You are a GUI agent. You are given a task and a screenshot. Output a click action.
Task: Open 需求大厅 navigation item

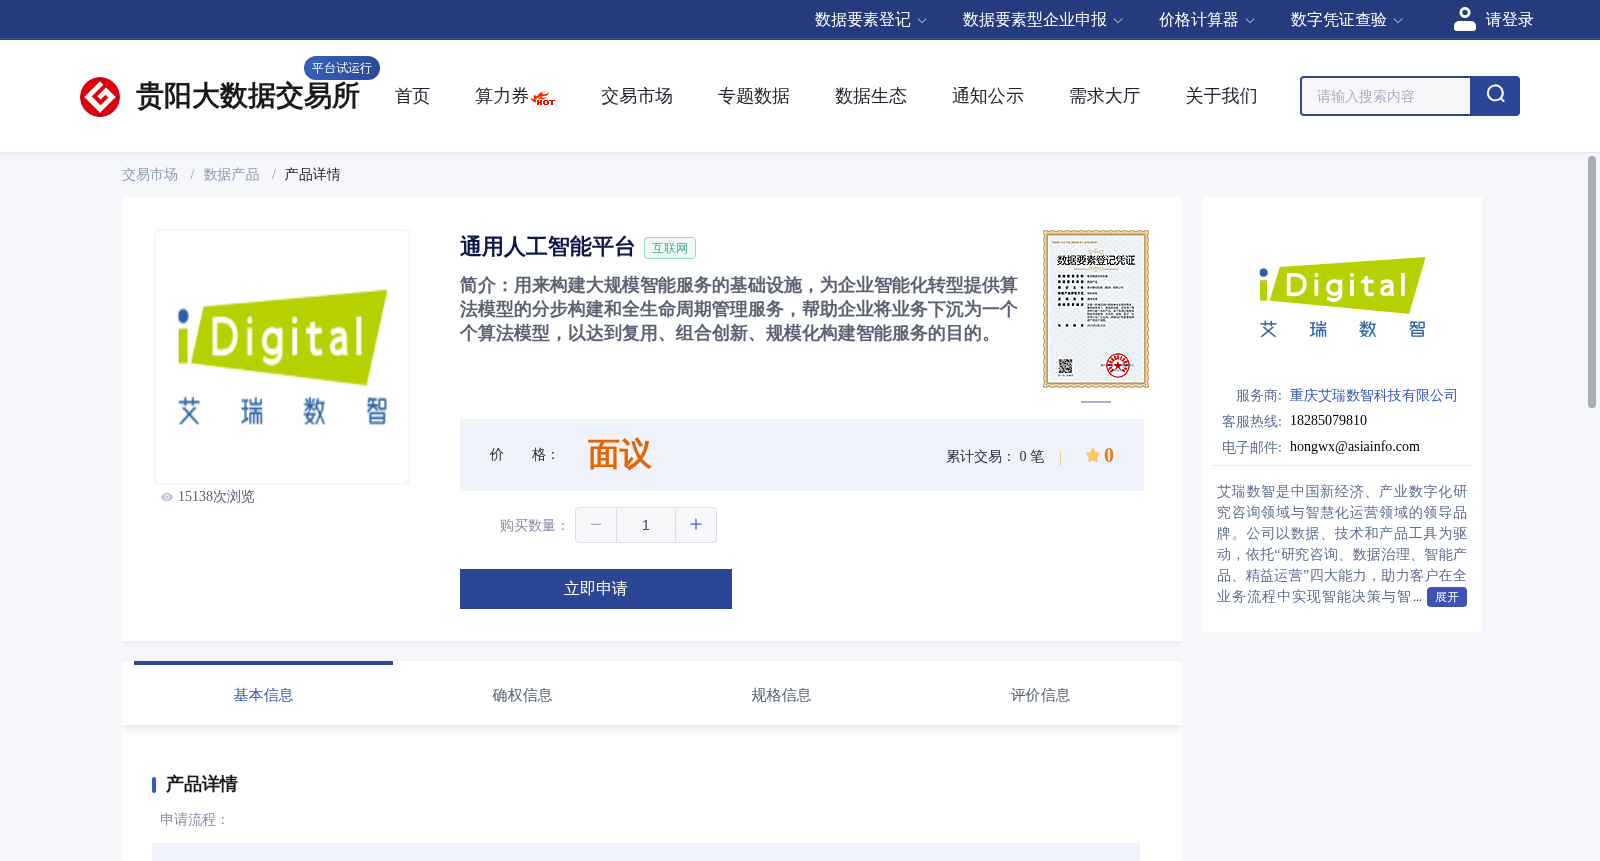(x=1105, y=96)
